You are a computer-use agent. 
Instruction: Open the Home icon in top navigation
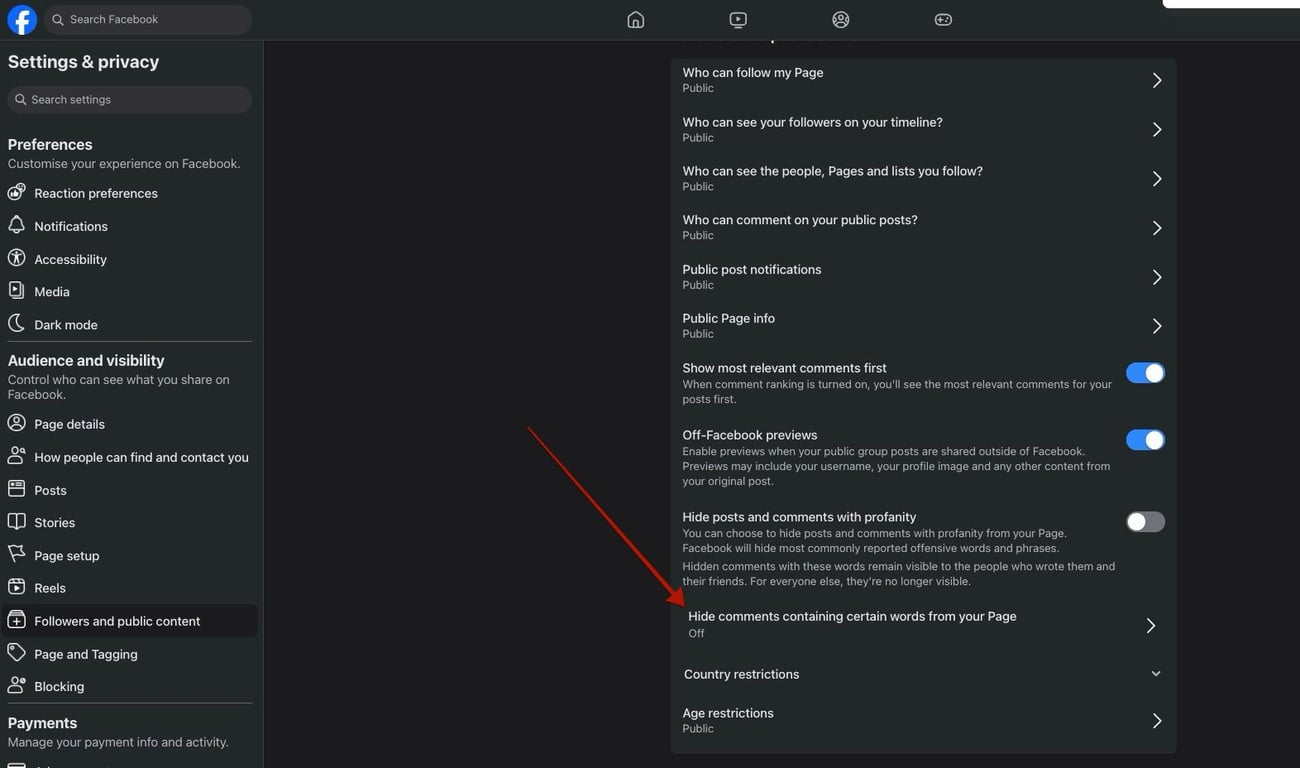(635, 19)
